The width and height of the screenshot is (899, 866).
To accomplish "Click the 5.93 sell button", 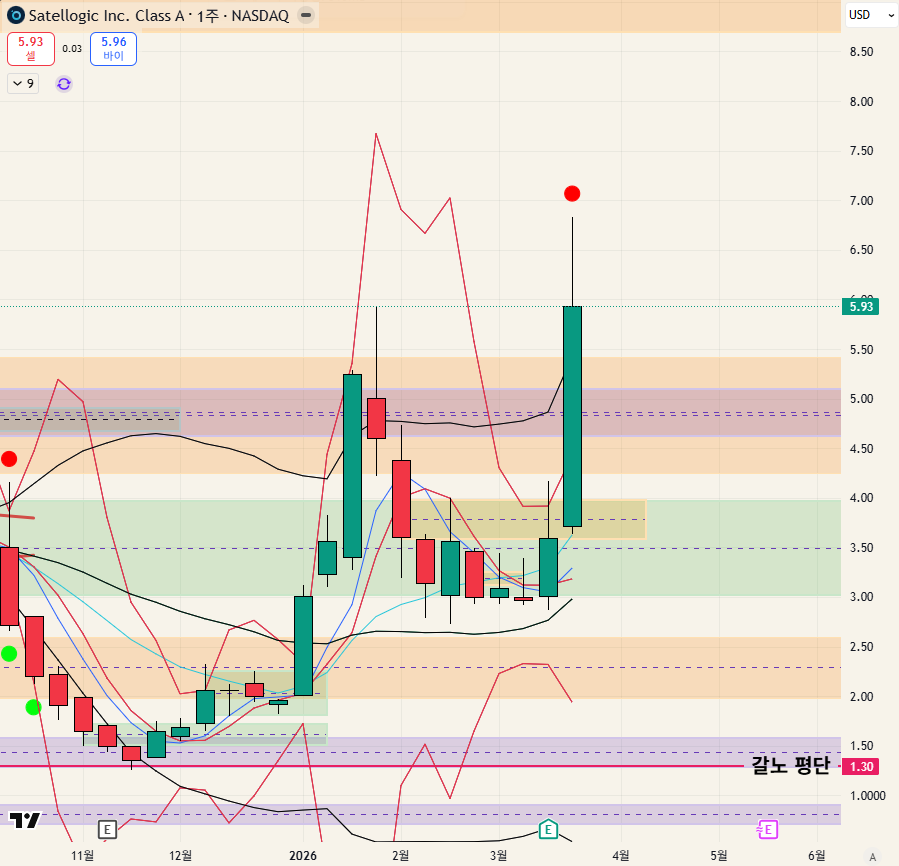I will (31, 49).
